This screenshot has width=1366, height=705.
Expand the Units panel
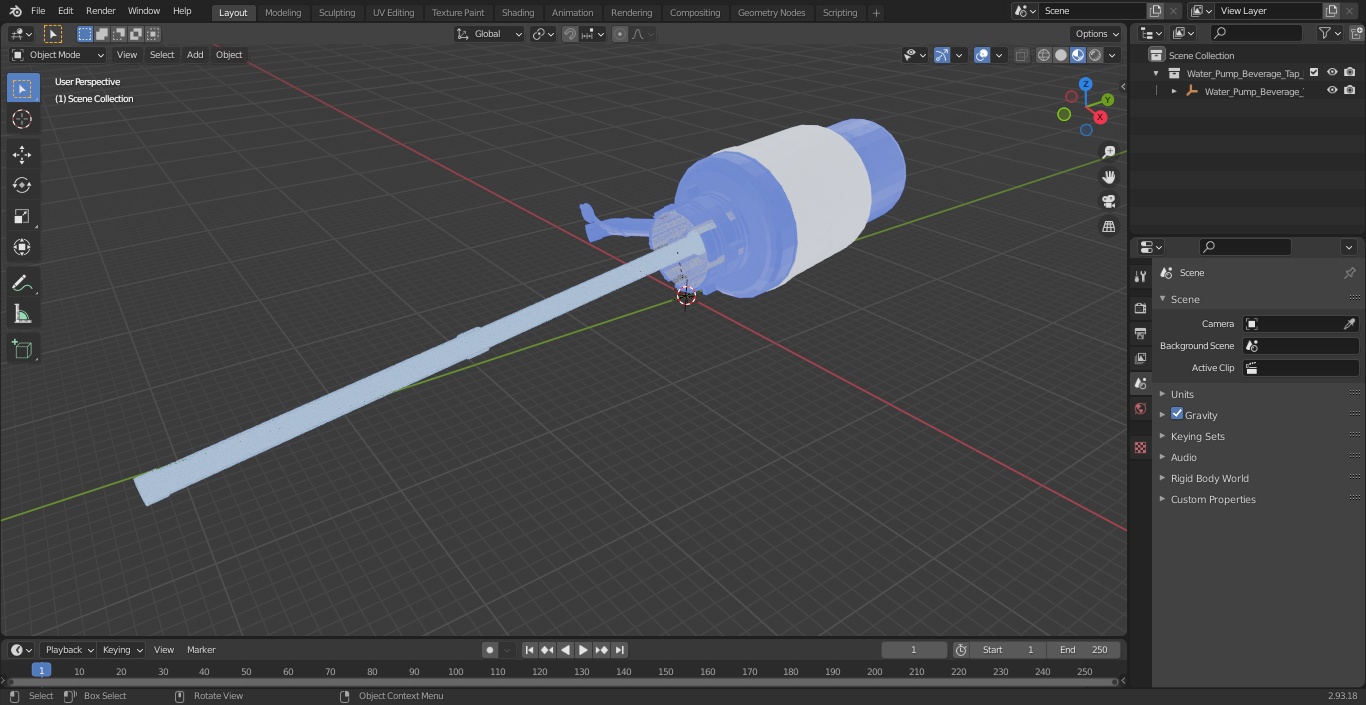pyautogui.click(x=1182, y=394)
